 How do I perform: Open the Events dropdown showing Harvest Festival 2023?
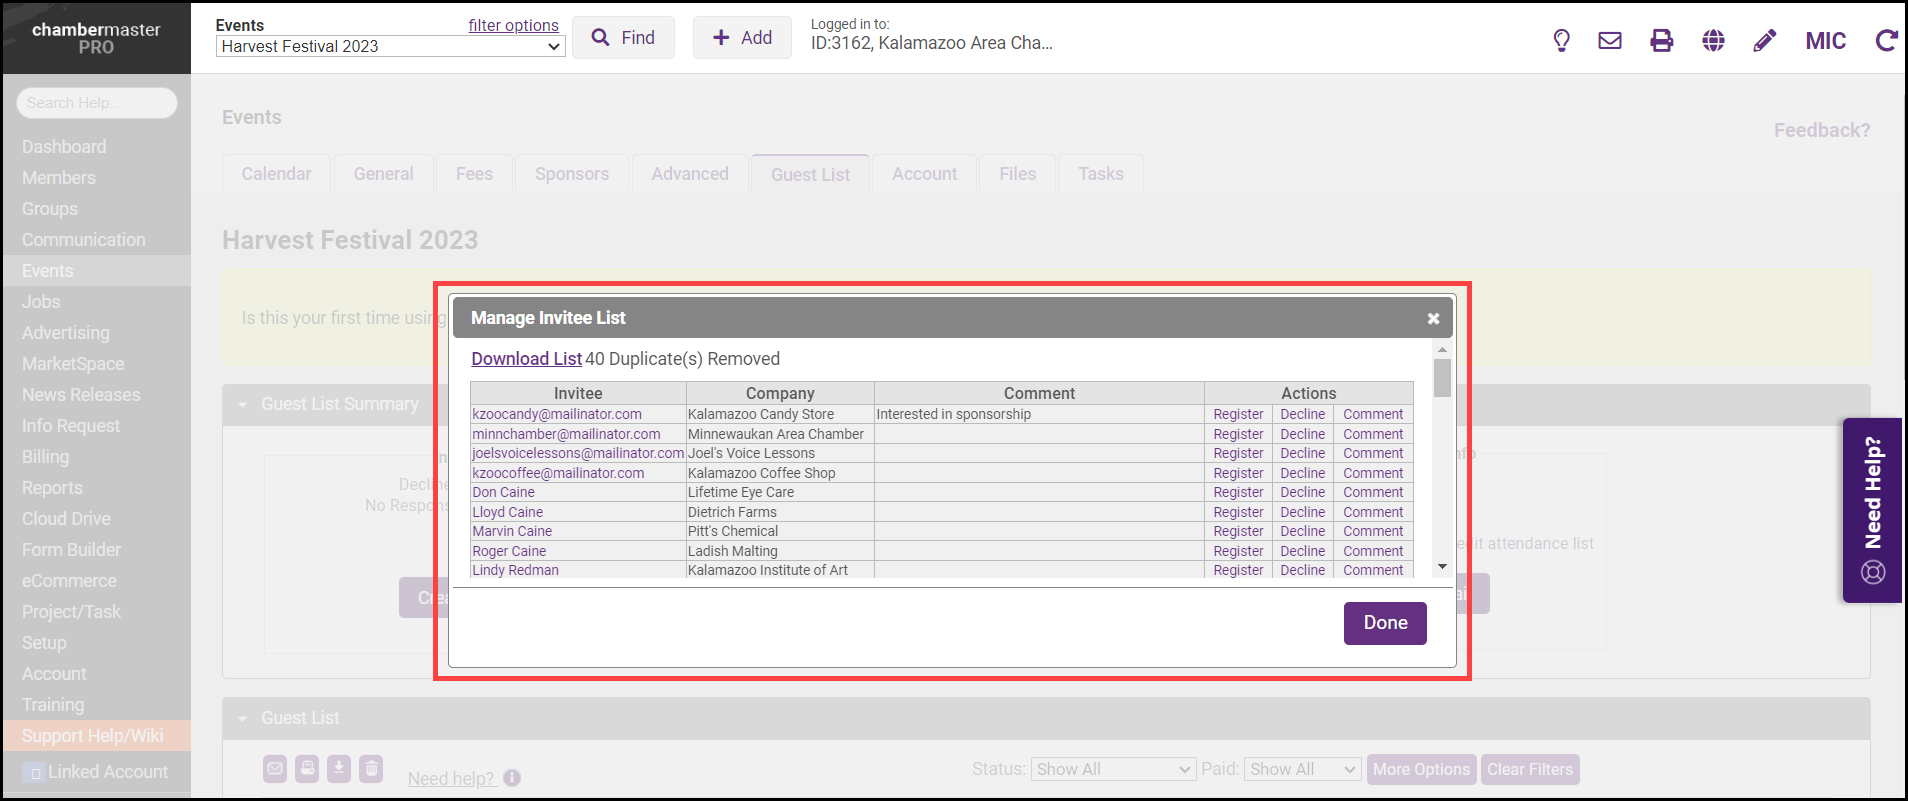pyautogui.click(x=390, y=46)
